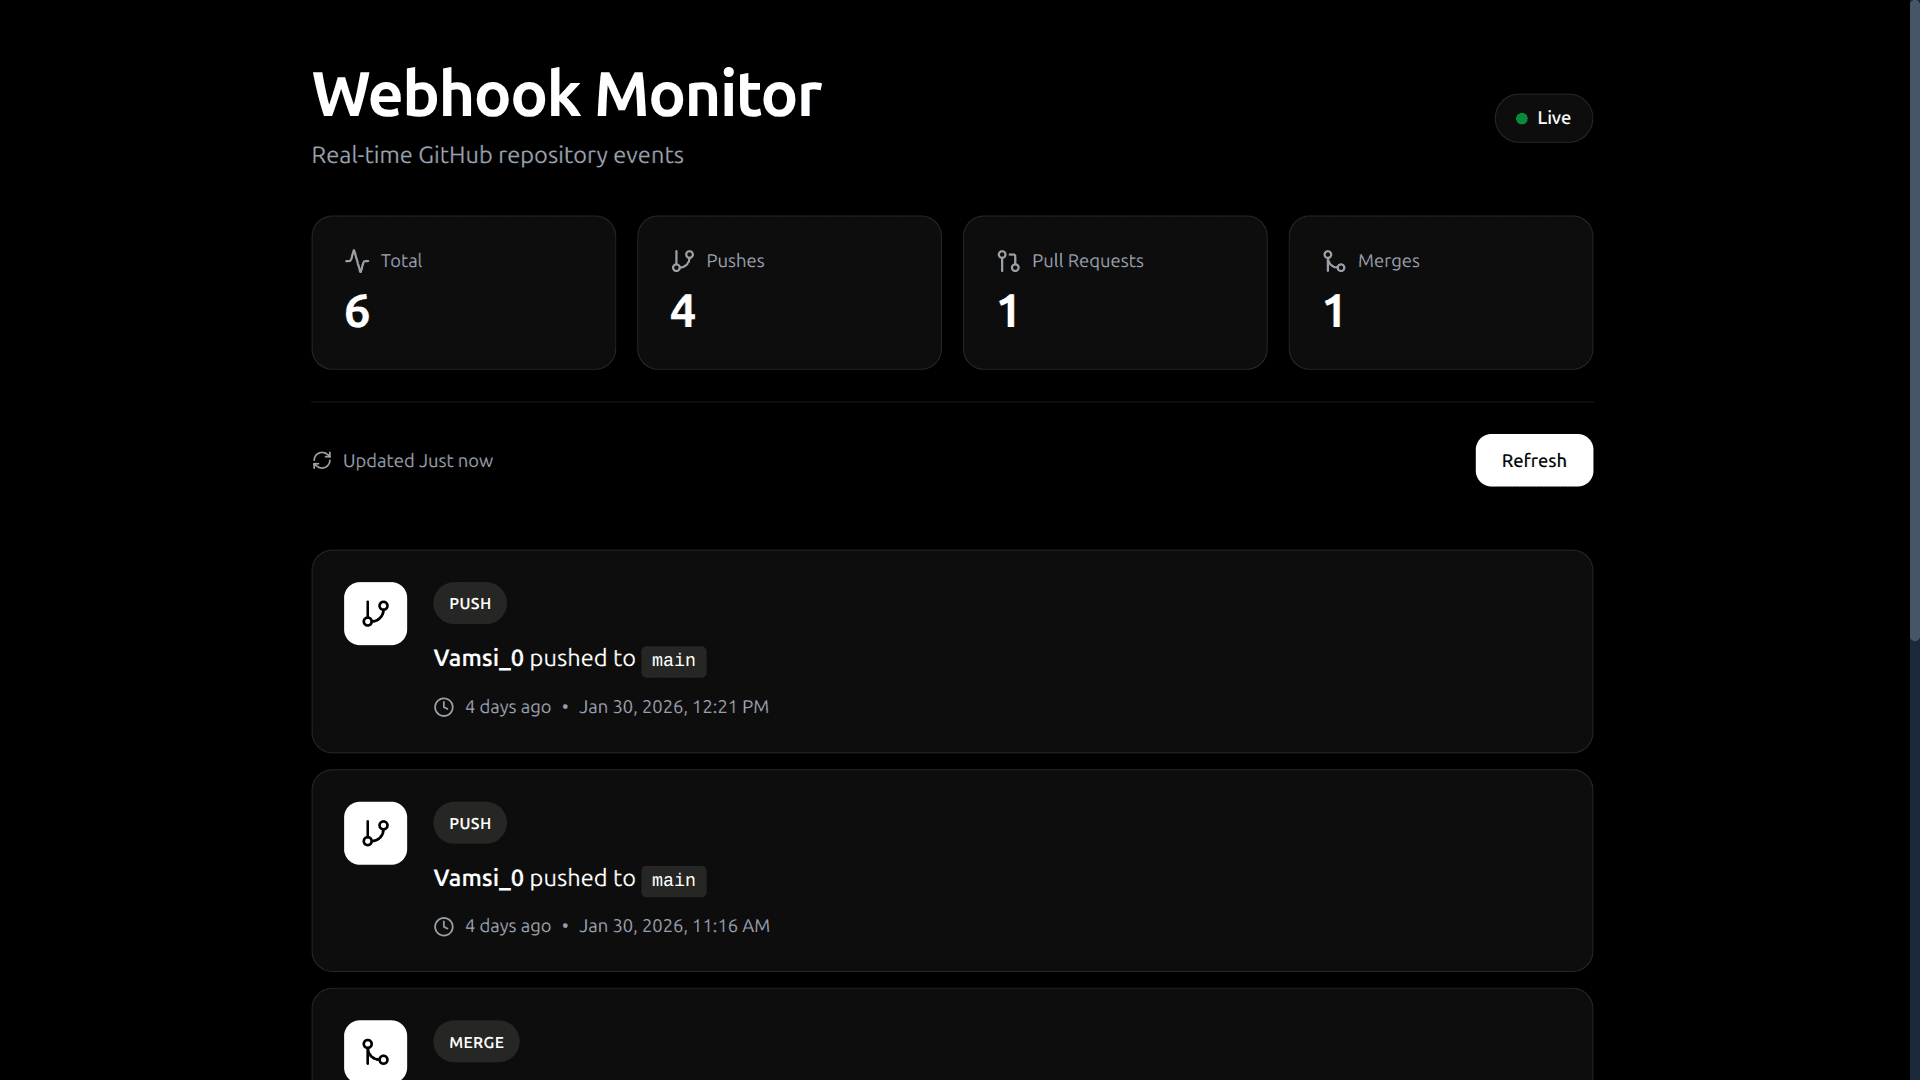This screenshot has height=1080, width=1920.
Task: Click the main branch tag on the second push
Action: tap(673, 880)
